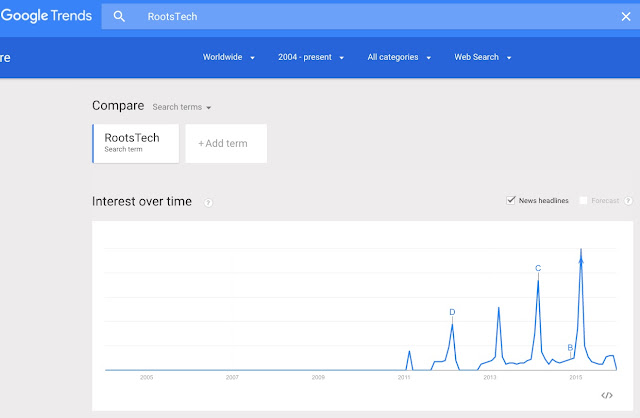Click help icon beside Interest over time
Image resolution: width=640 pixels, height=418 pixels.
pyautogui.click(x=208, y=202)
